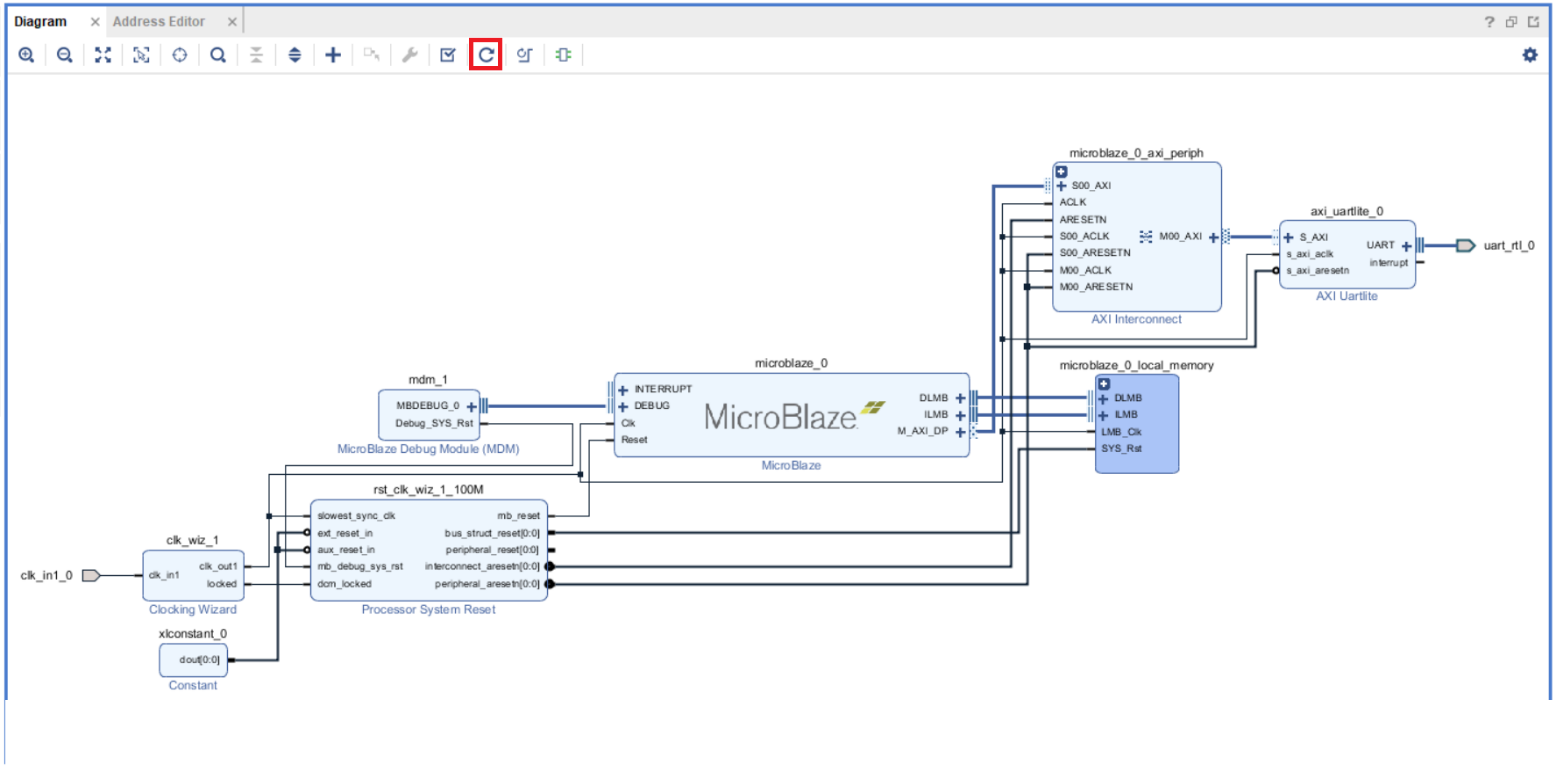Click the locked pin on clk_wiz_1
The width and height of the screenshot is (1556, 766).
(x=222, y=583)
